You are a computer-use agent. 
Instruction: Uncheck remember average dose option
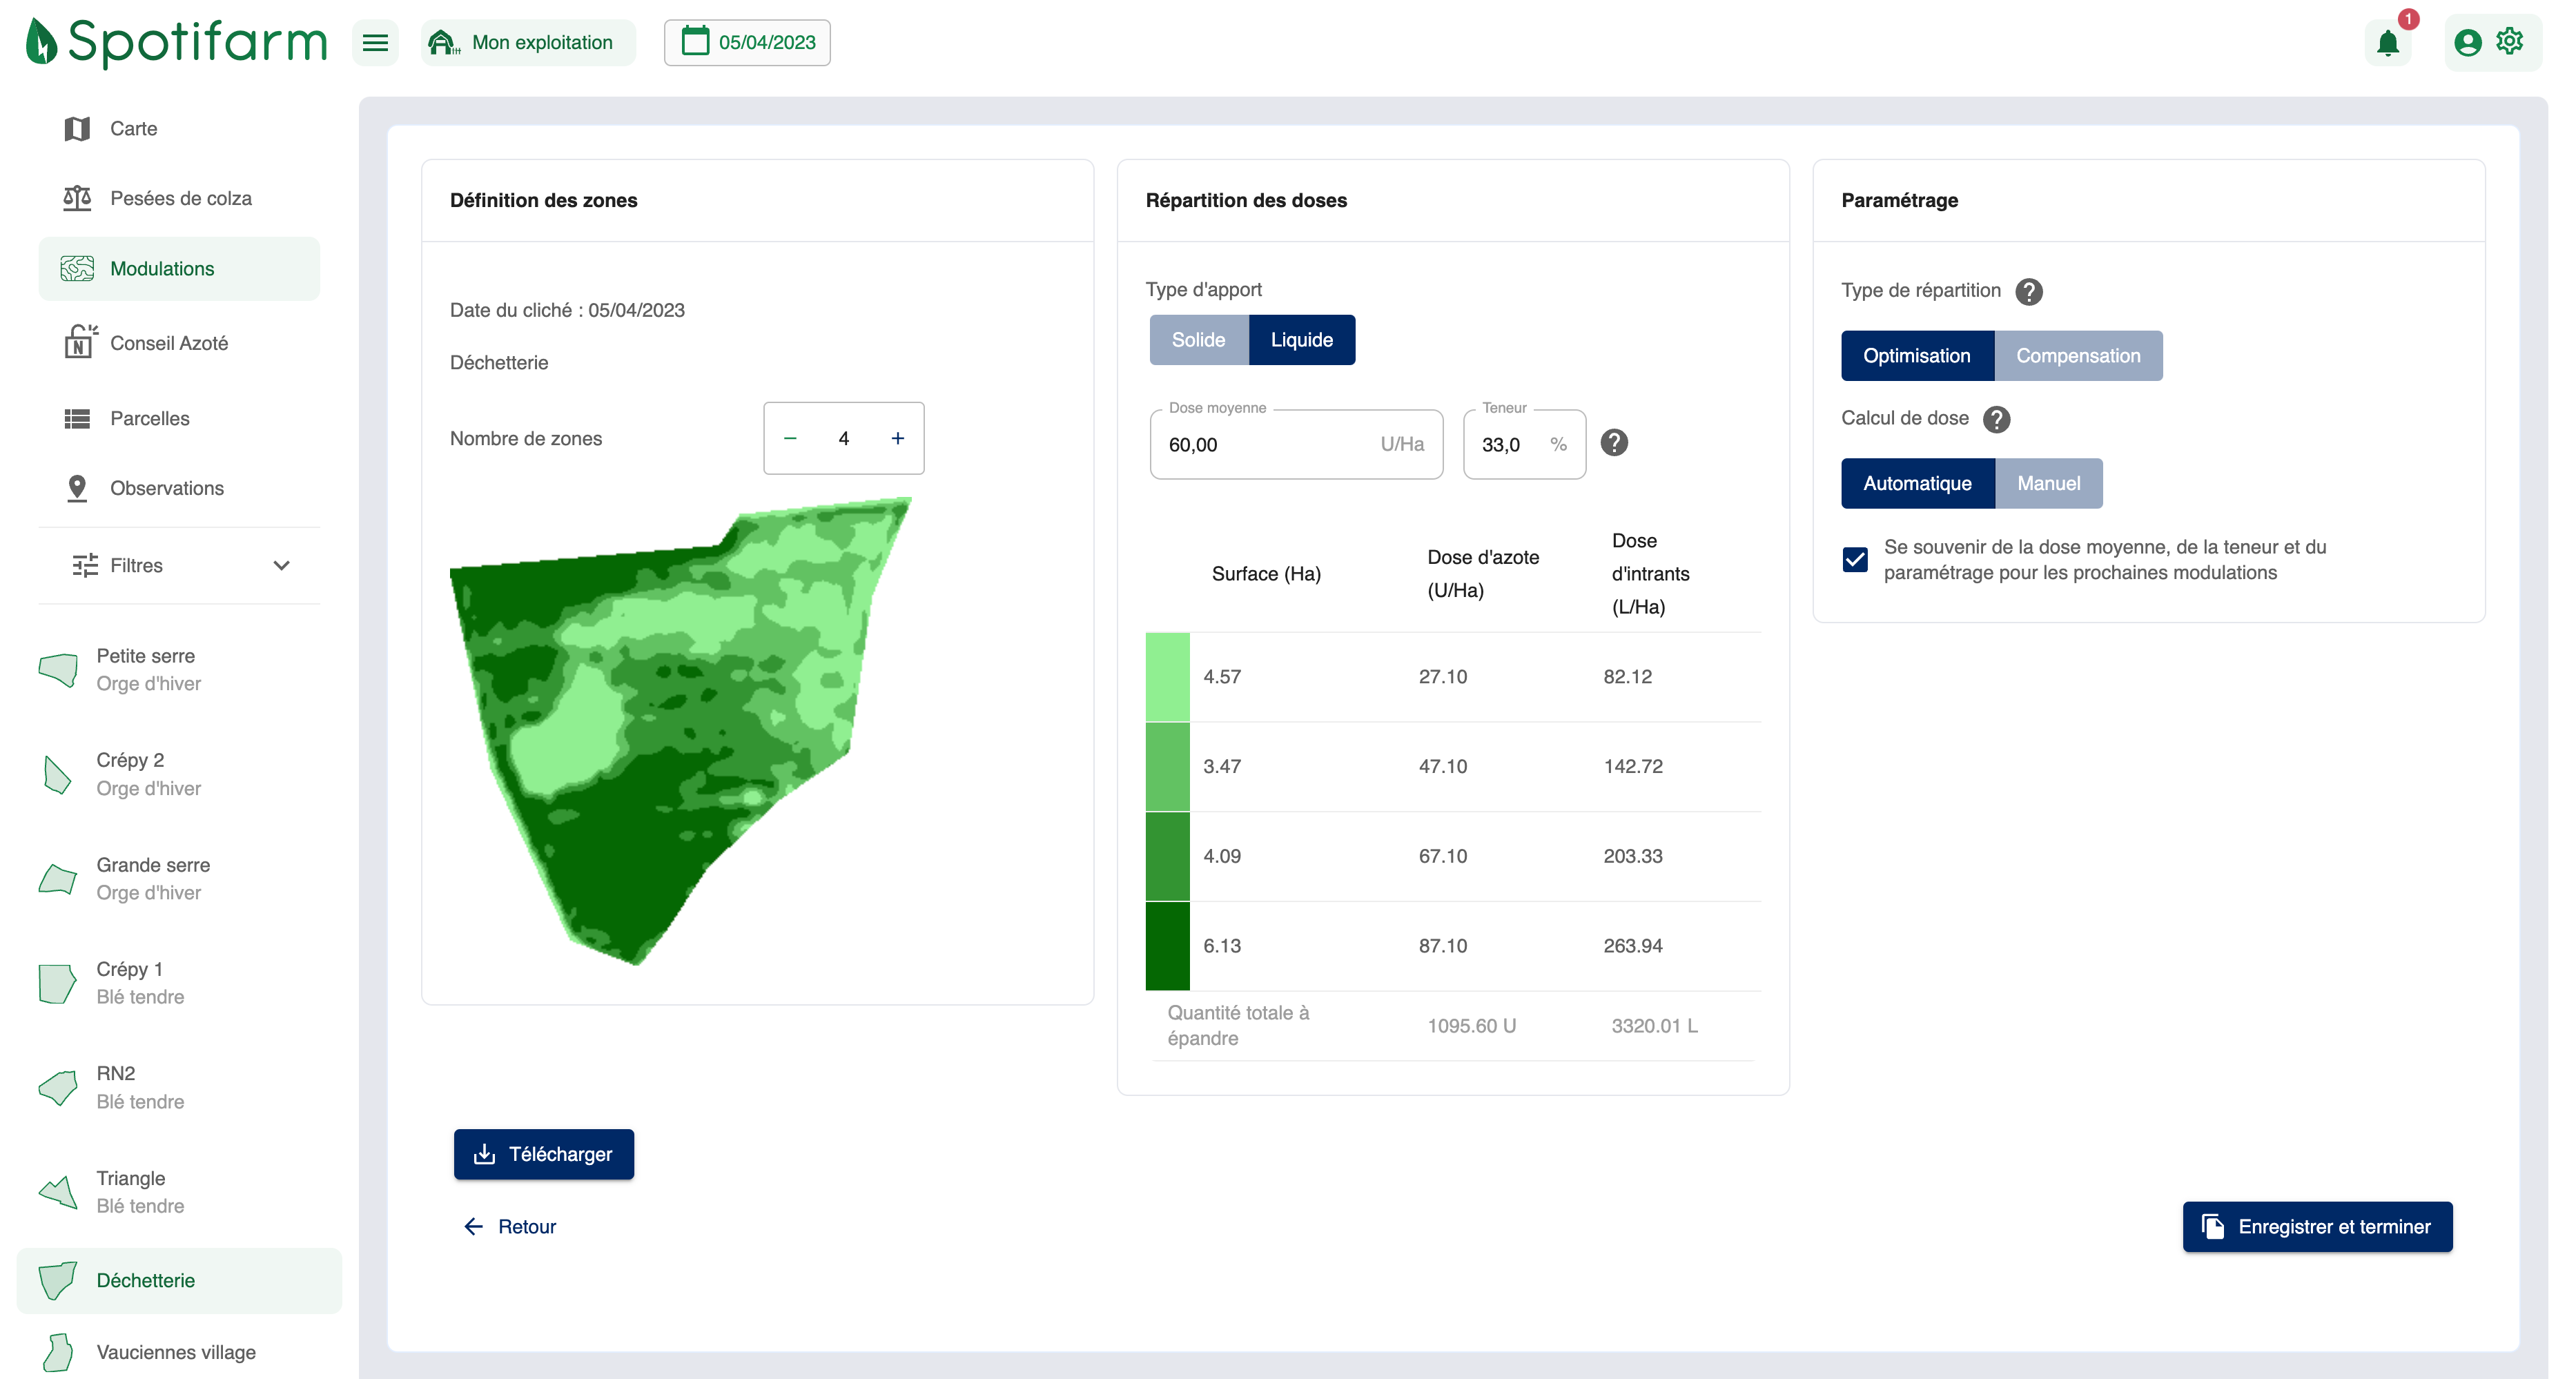(1855, 559)
